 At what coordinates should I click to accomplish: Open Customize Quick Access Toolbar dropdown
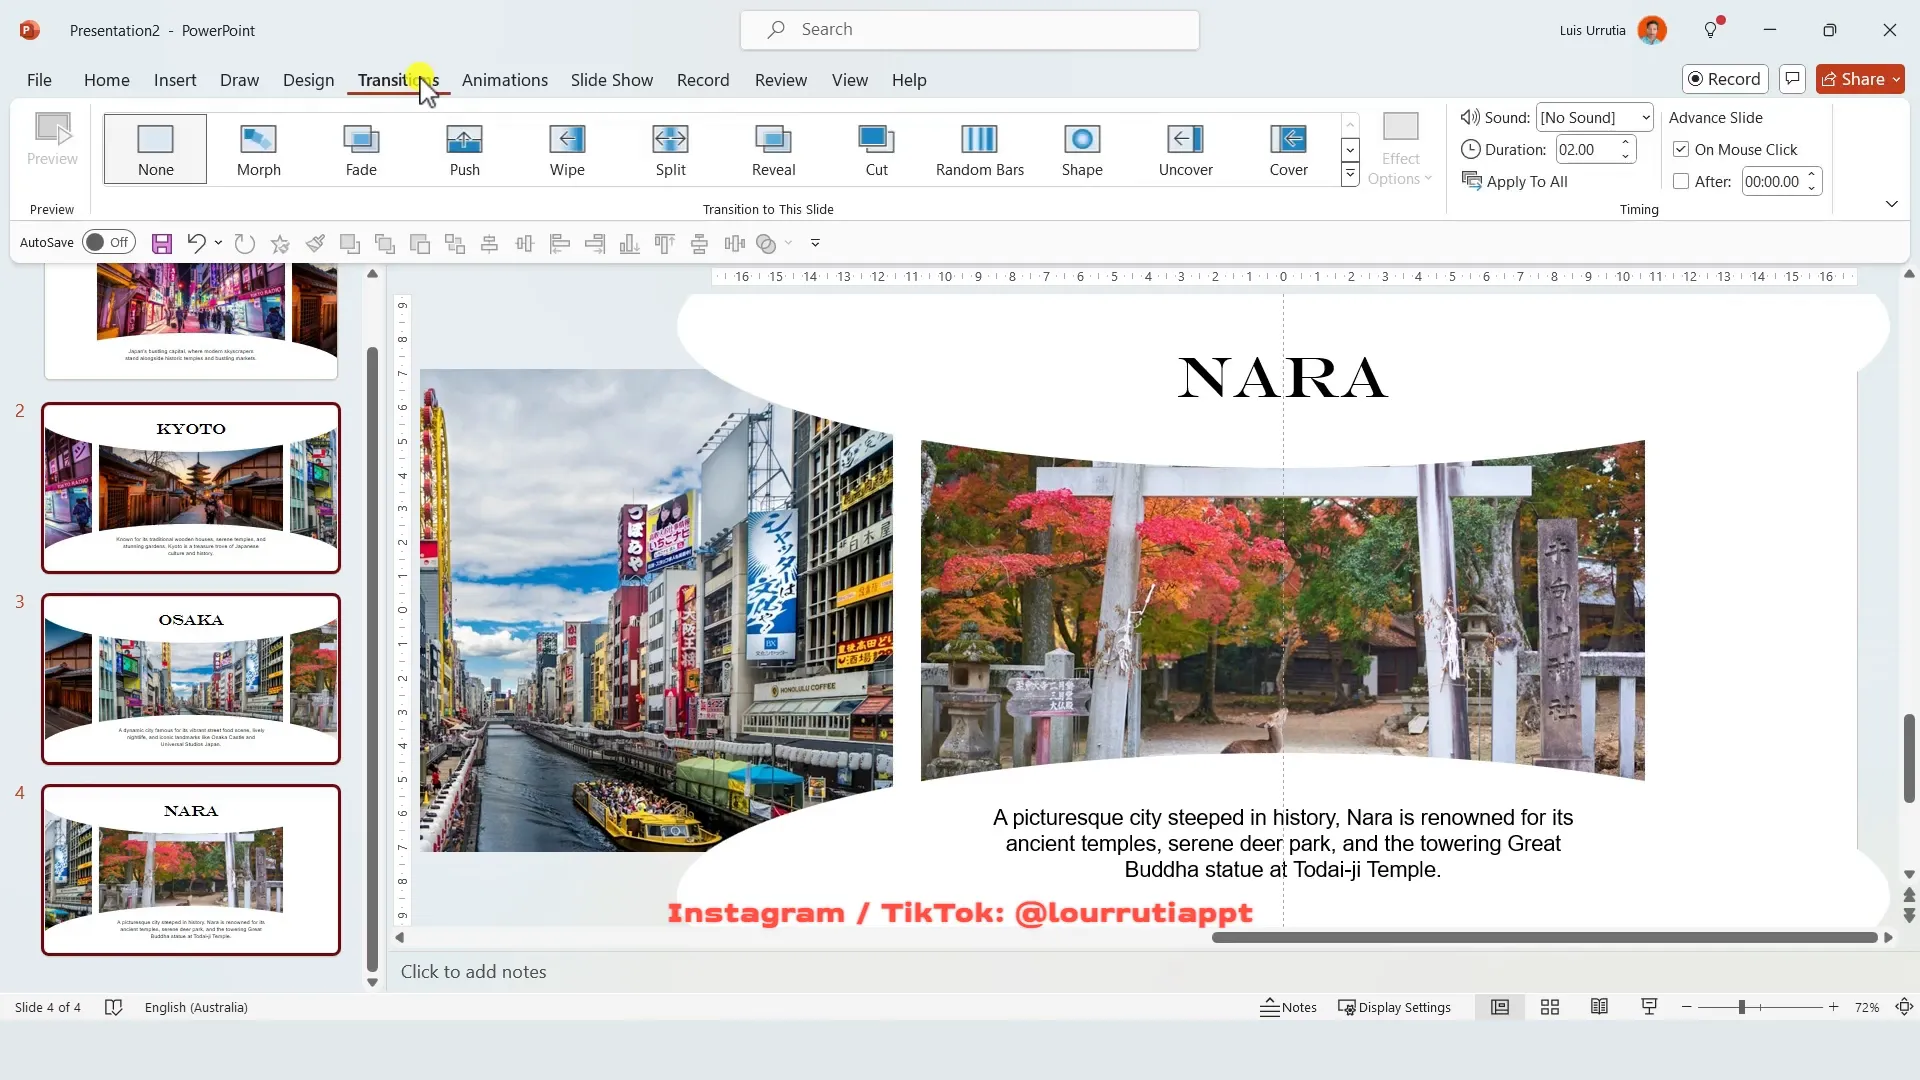point(815,243)
